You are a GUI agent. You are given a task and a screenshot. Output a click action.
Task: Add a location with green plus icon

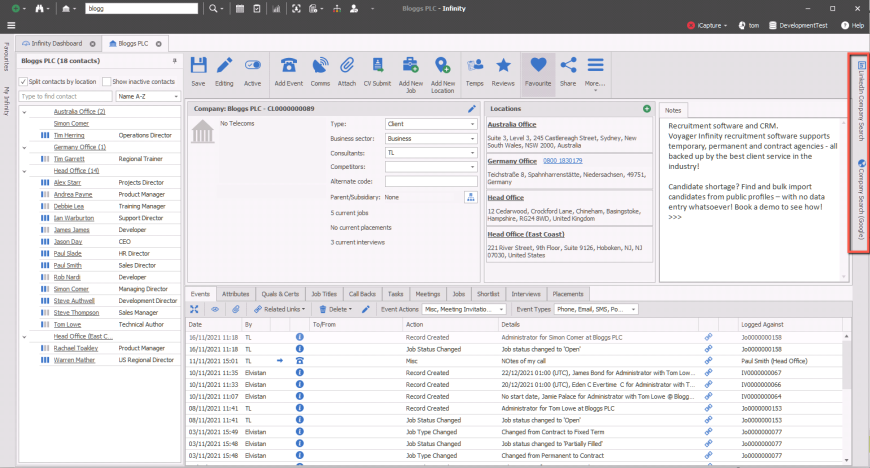647,108
